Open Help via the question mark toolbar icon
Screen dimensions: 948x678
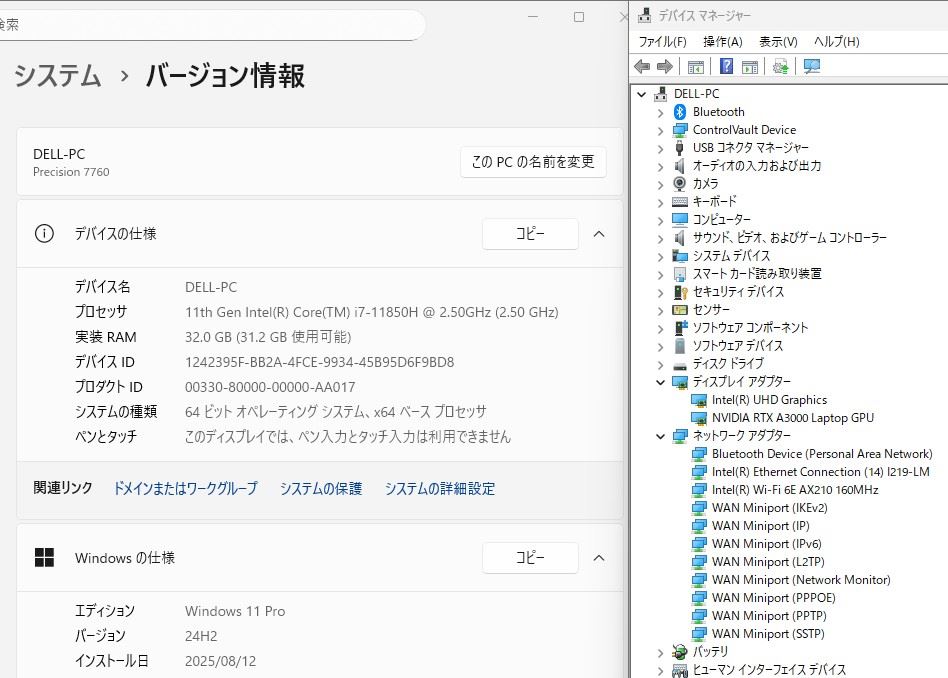(726, 67)
